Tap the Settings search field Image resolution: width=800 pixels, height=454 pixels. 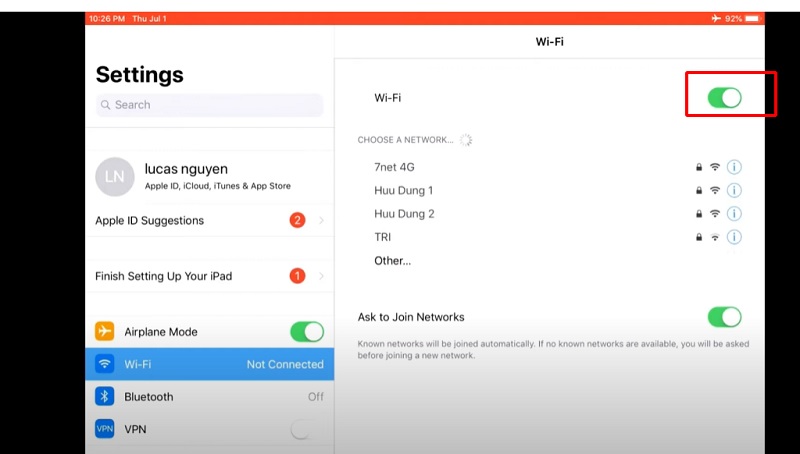[x=209, y=105]
